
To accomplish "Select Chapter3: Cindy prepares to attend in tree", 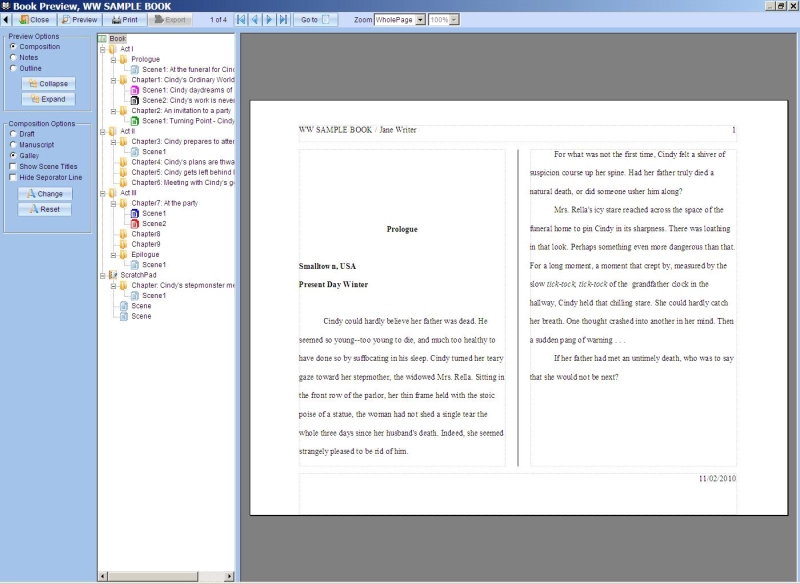I will [x=183, y=141].
